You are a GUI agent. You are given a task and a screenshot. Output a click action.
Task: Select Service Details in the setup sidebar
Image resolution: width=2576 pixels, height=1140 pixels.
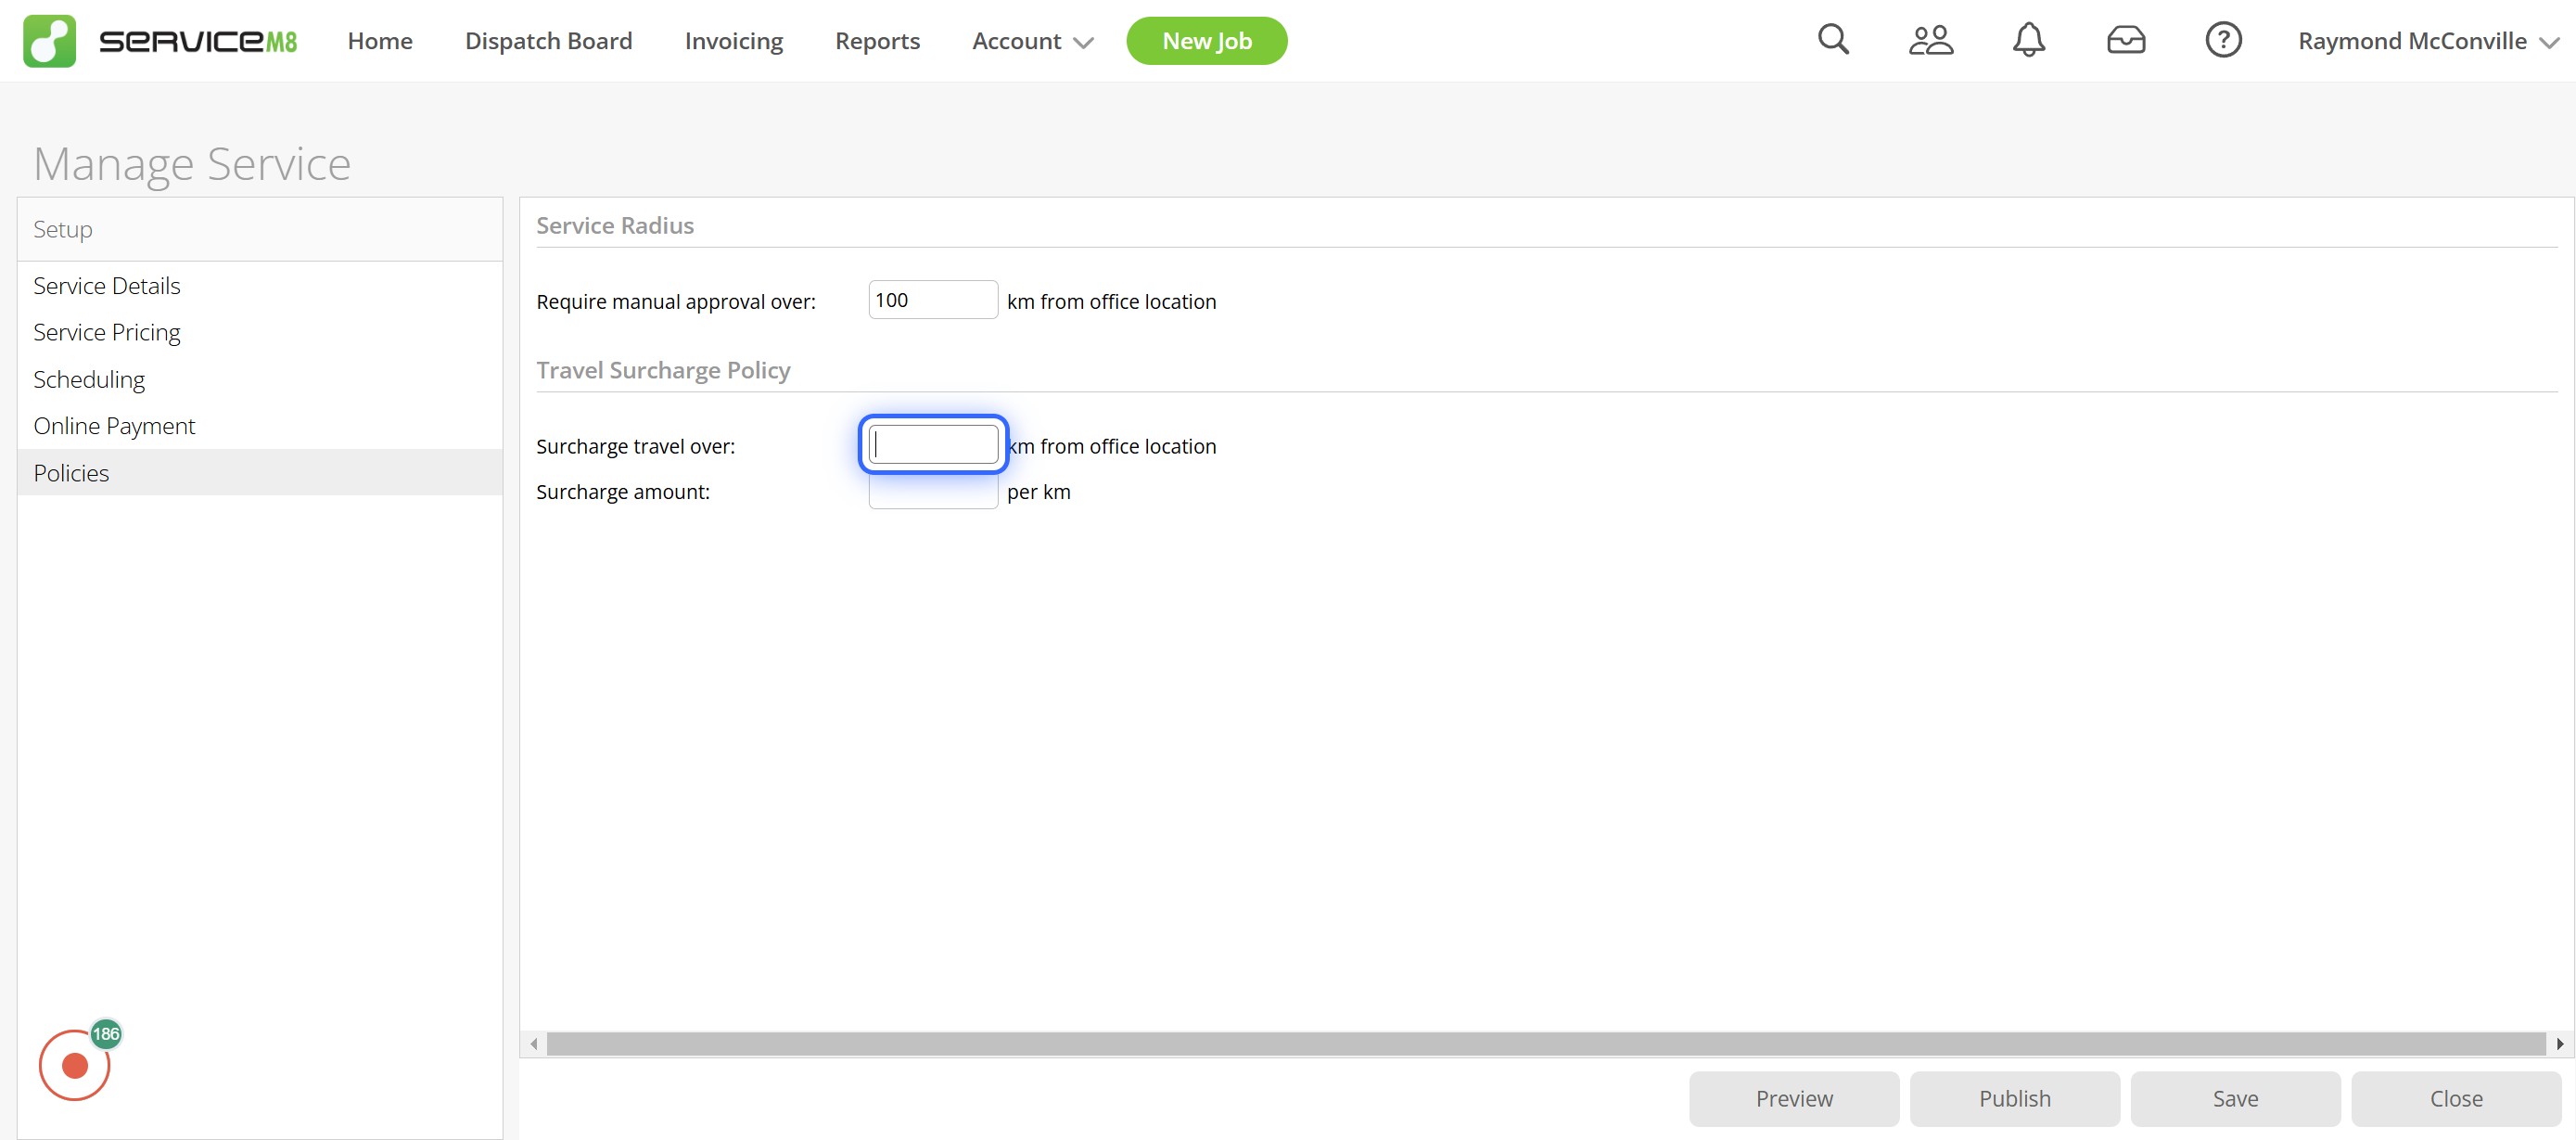[x=260, y=286]
